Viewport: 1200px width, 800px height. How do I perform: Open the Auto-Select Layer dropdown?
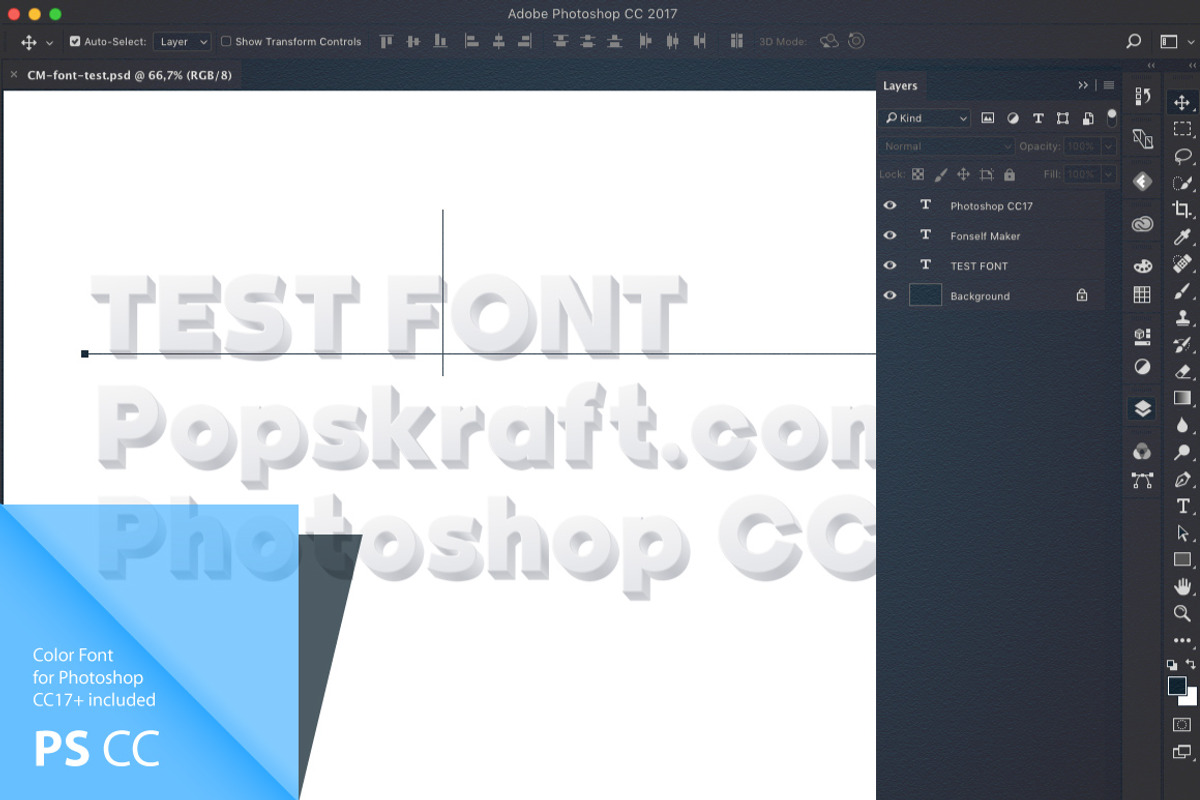coord(182,42)
